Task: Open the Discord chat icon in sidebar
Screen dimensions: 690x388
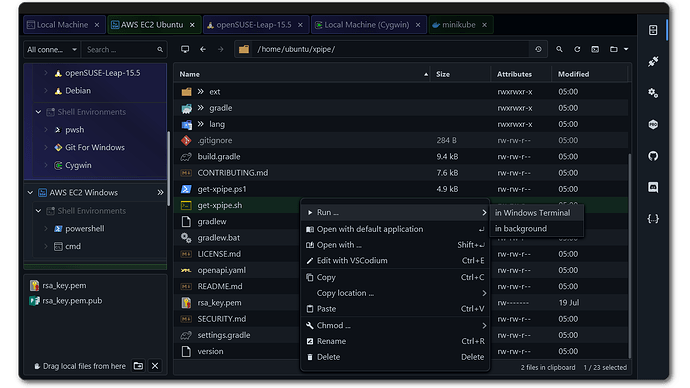Action: tap(653, 187)
